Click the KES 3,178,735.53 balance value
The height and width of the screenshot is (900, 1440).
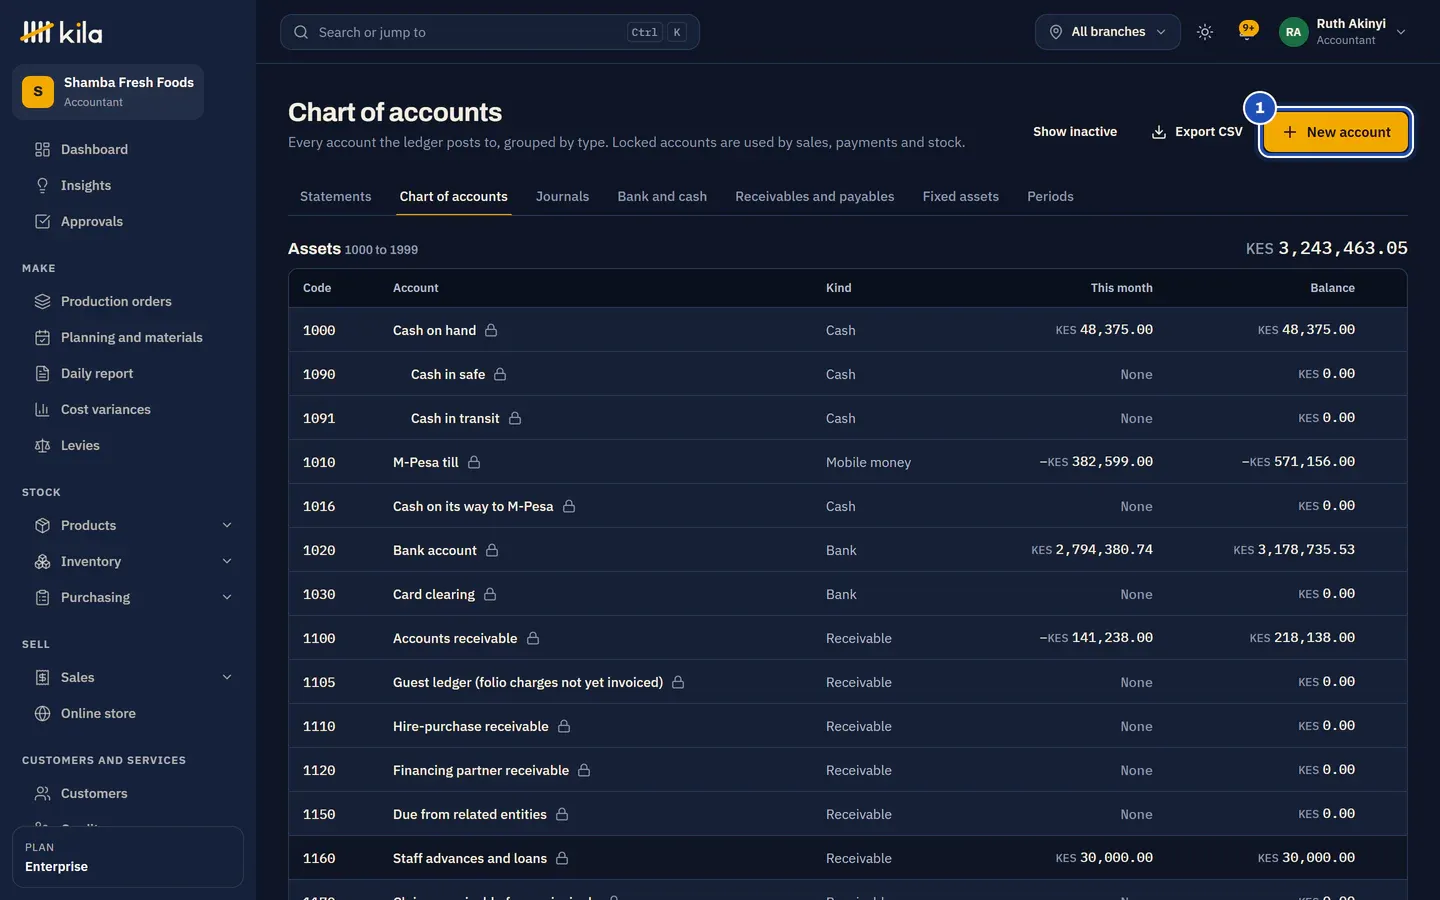(1294, 550)
